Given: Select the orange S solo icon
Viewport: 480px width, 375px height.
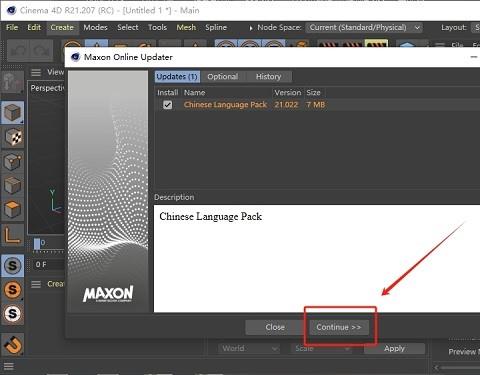Looking at the screenshot, I should click(x=13, y=289).
